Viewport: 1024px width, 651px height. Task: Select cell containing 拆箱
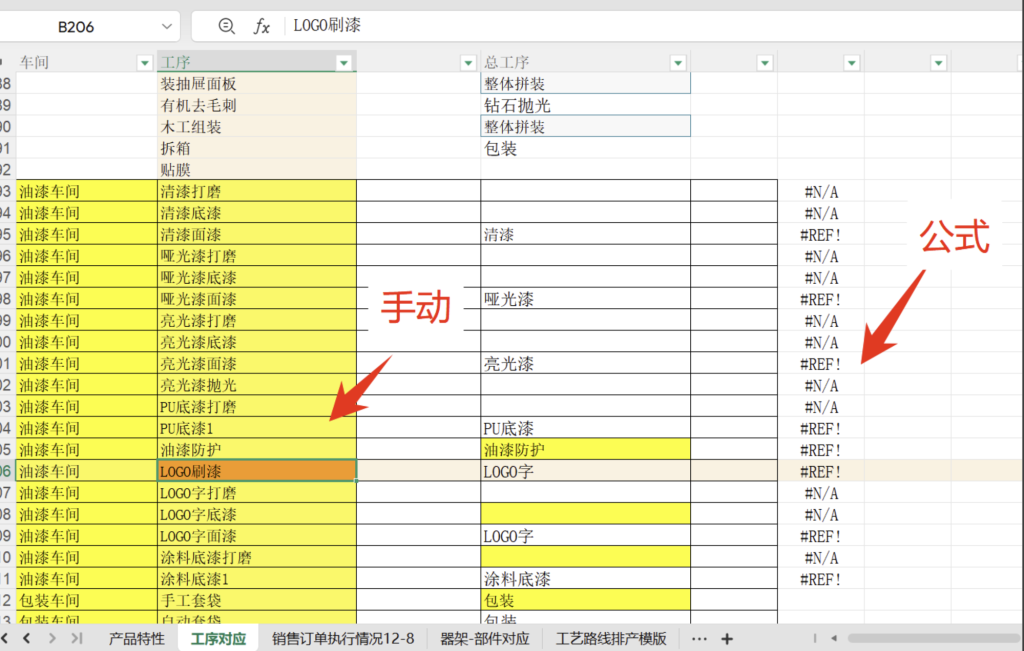pos(257,148)
